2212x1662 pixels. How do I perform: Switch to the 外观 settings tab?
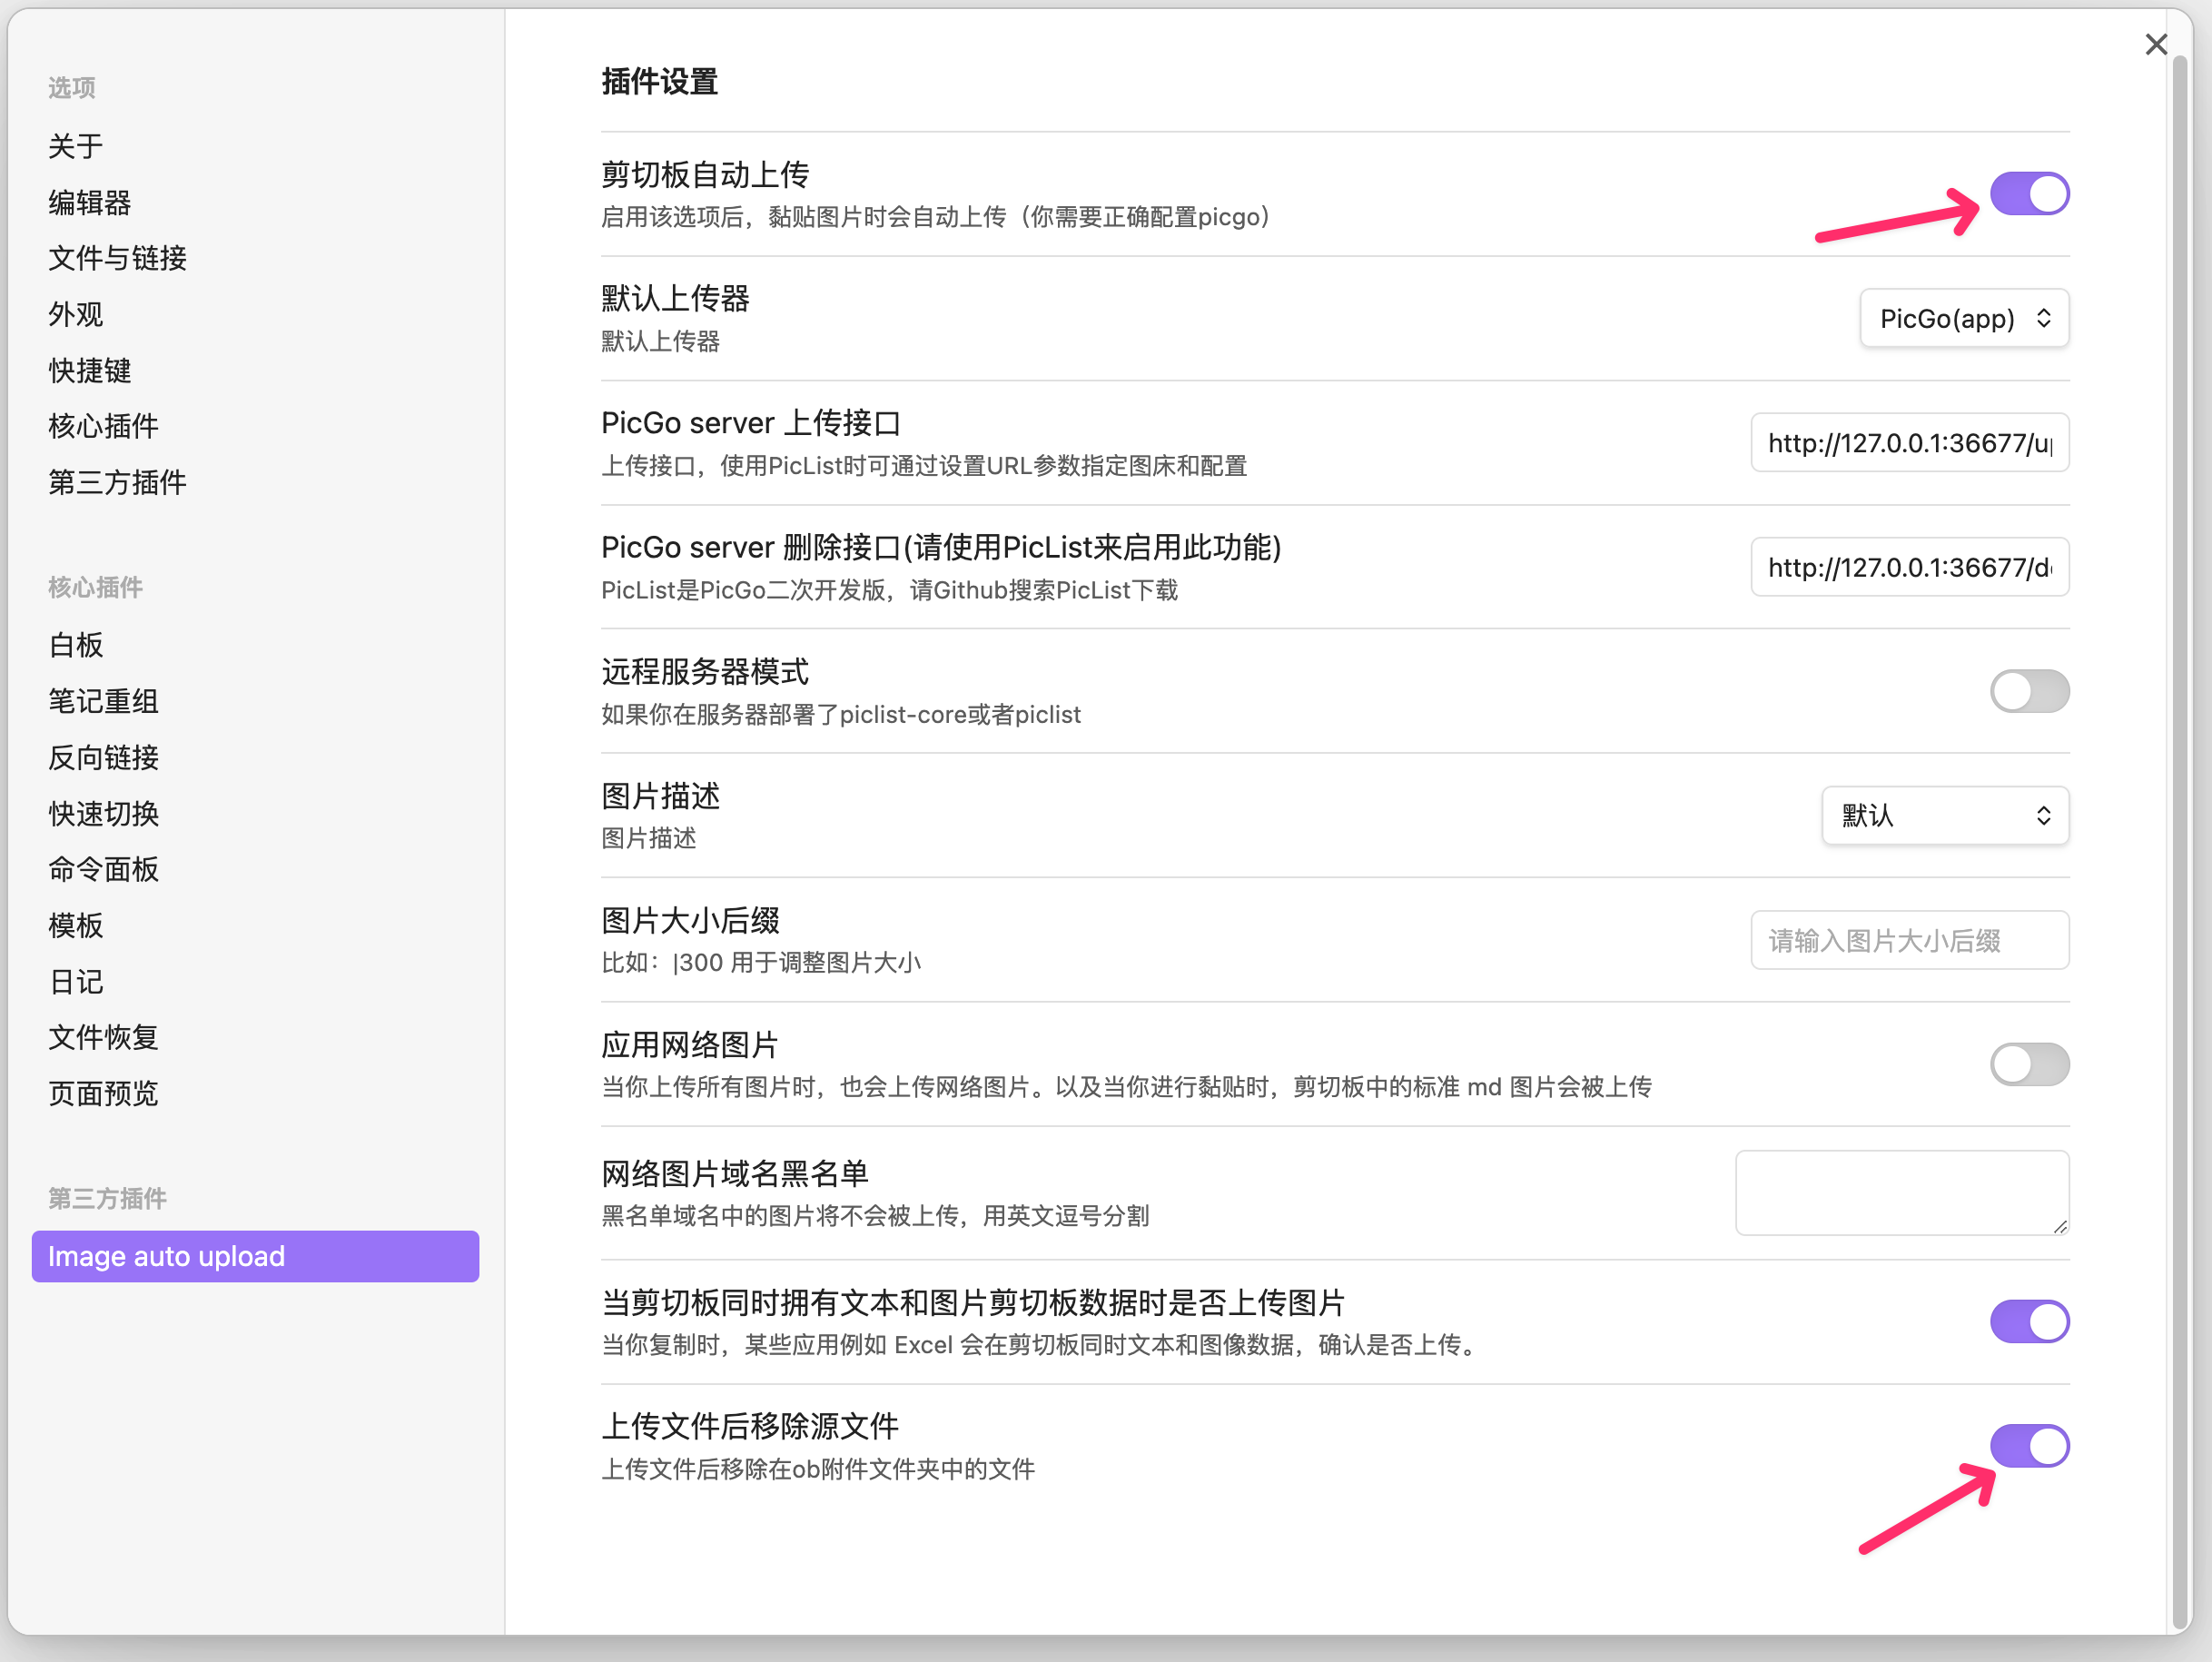click(x=76, y=315)
